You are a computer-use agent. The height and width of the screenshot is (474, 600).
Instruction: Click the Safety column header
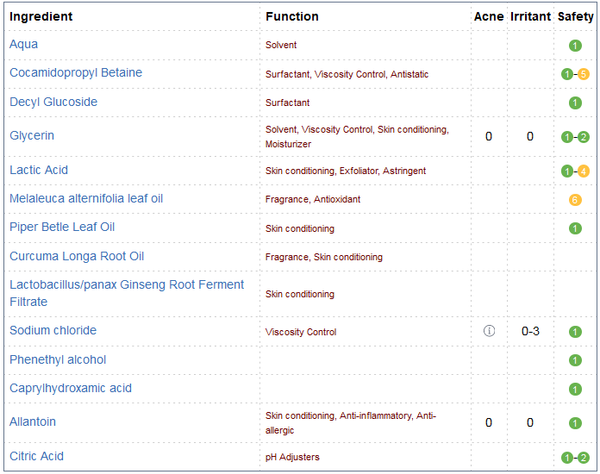coord(575,16)
